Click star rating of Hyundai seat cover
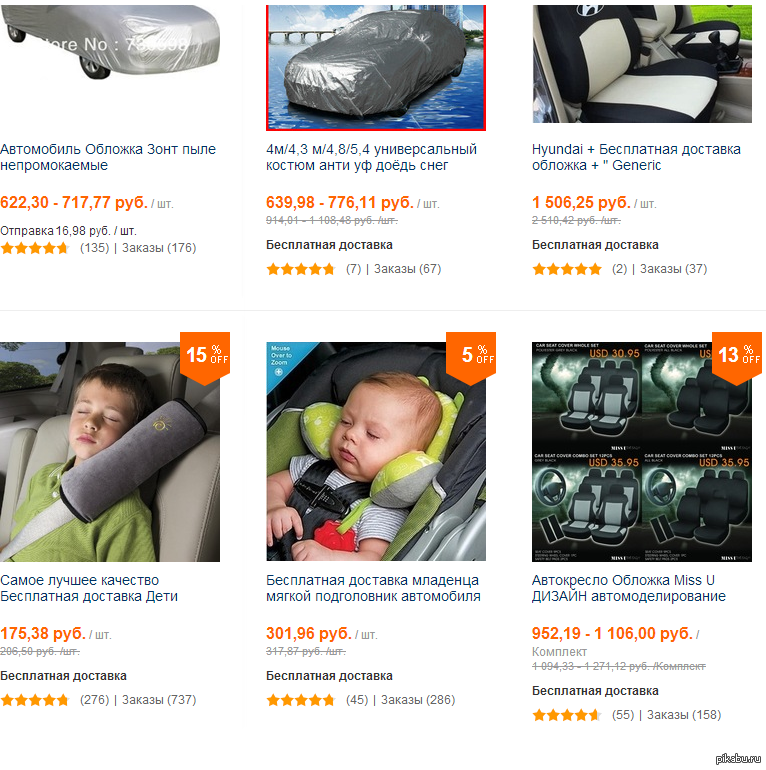 coord(567,269)
